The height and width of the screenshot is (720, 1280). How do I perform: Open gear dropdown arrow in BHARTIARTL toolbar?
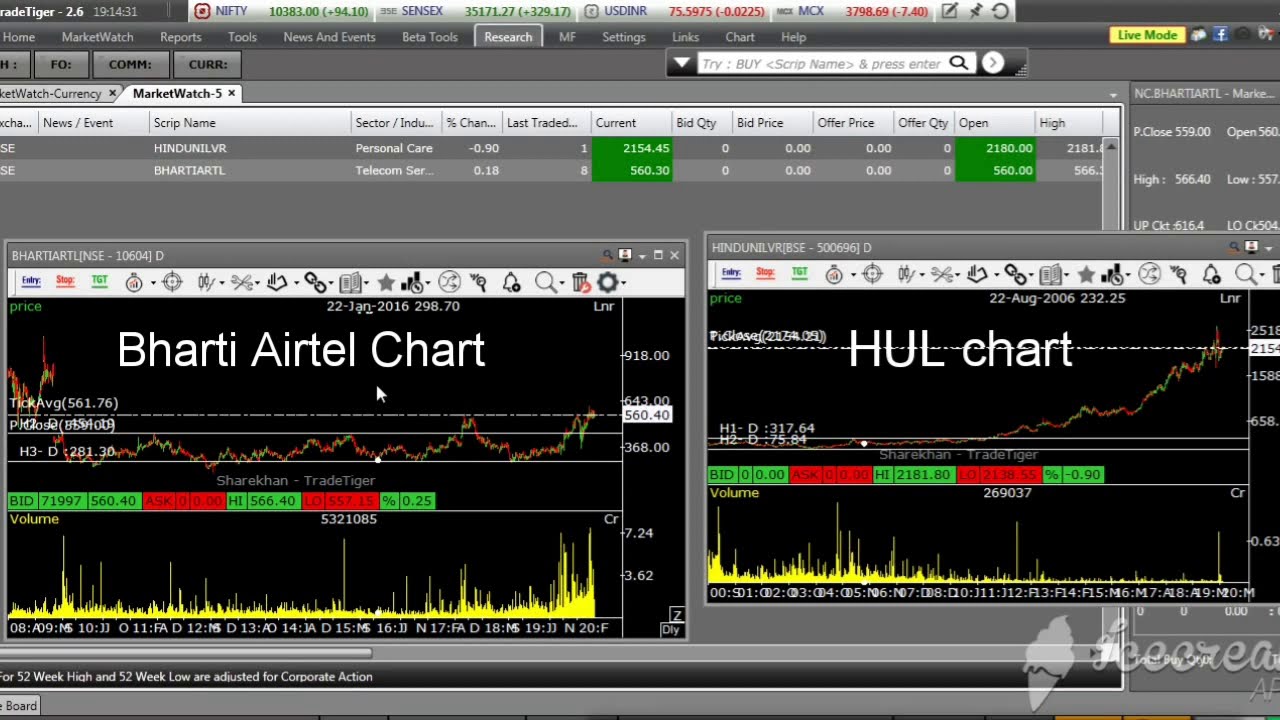coord(624,284)
